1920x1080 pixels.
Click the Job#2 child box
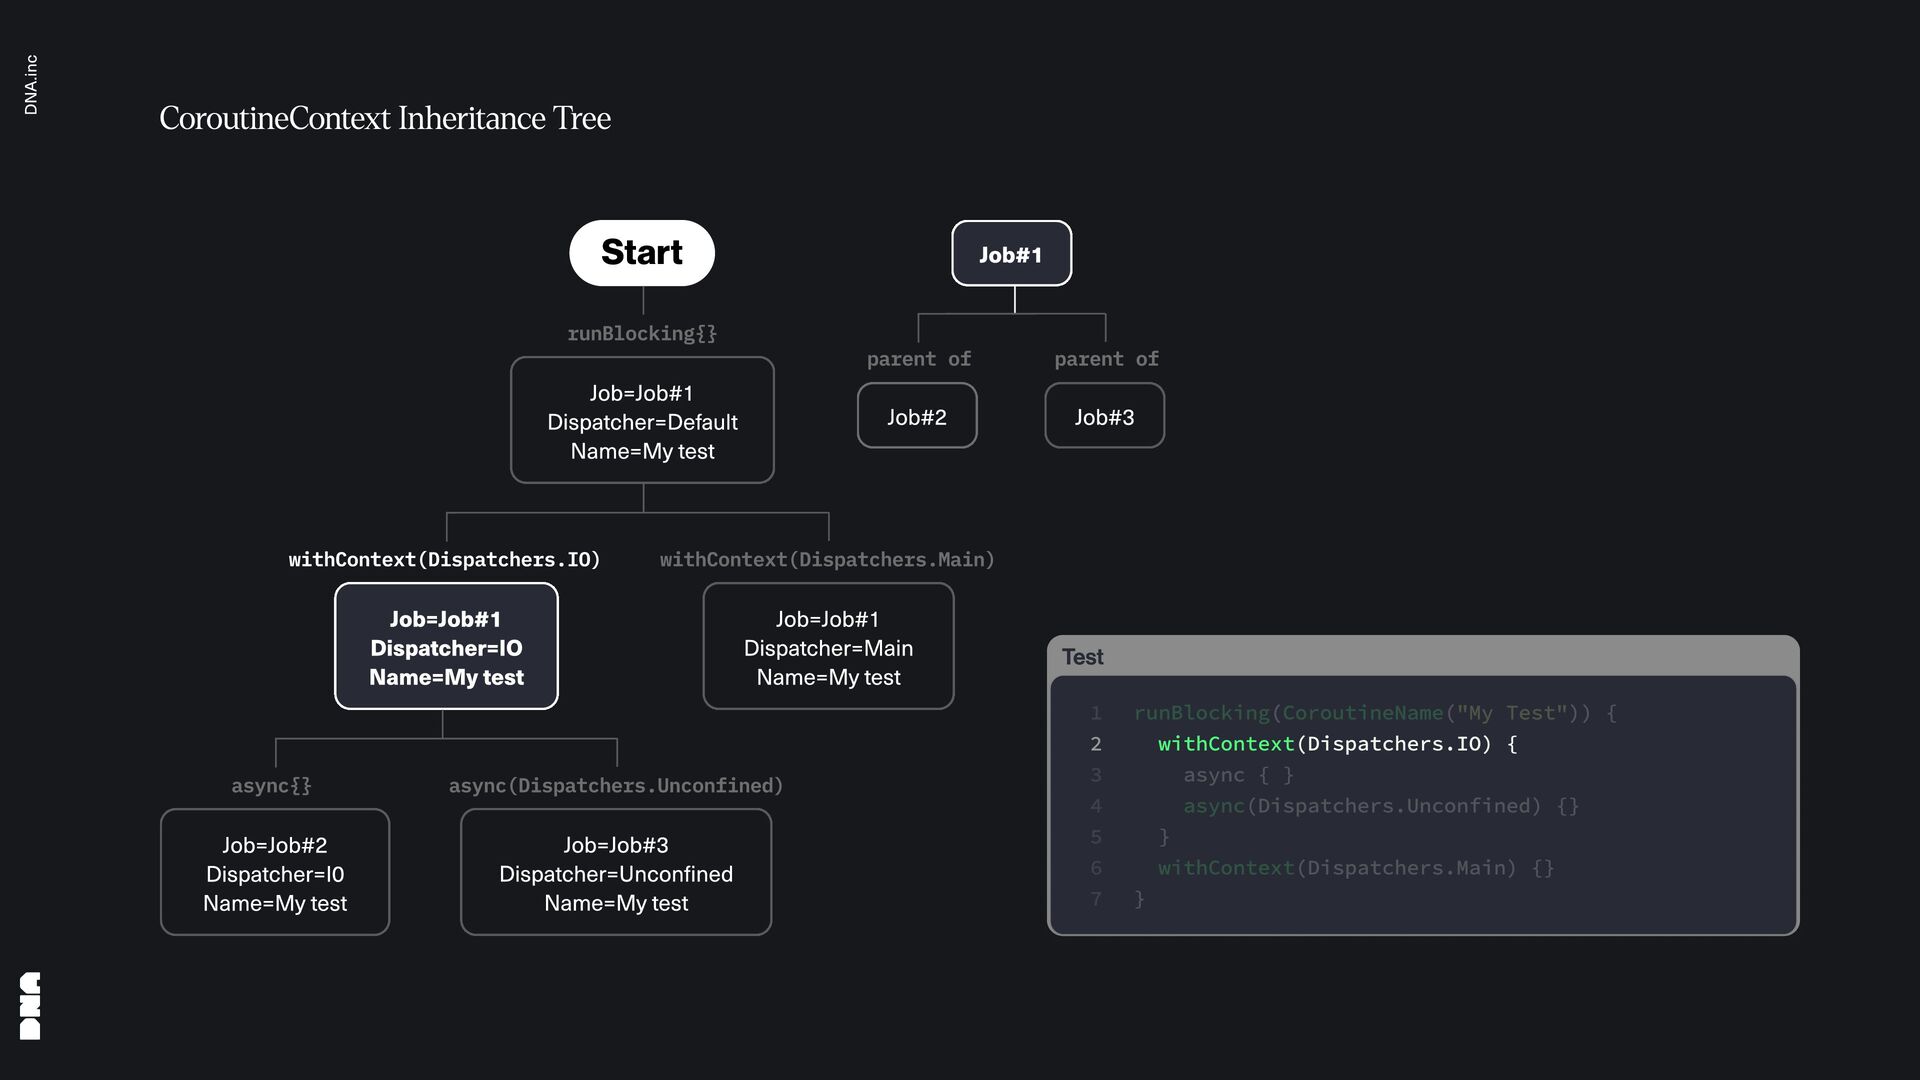(x=916, y=416)
